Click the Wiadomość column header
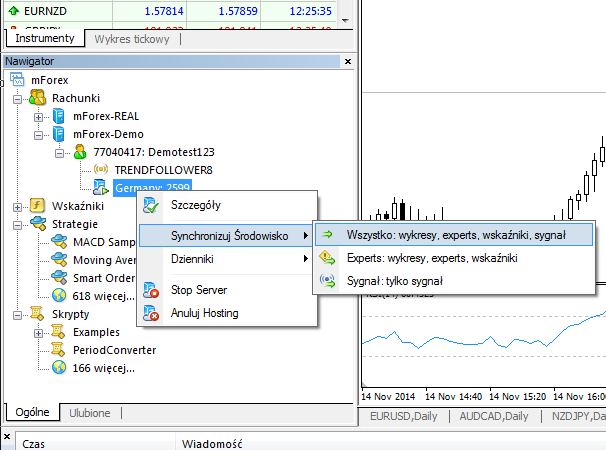The height and width of the screenshot is (450, 606). coord(391,443)
